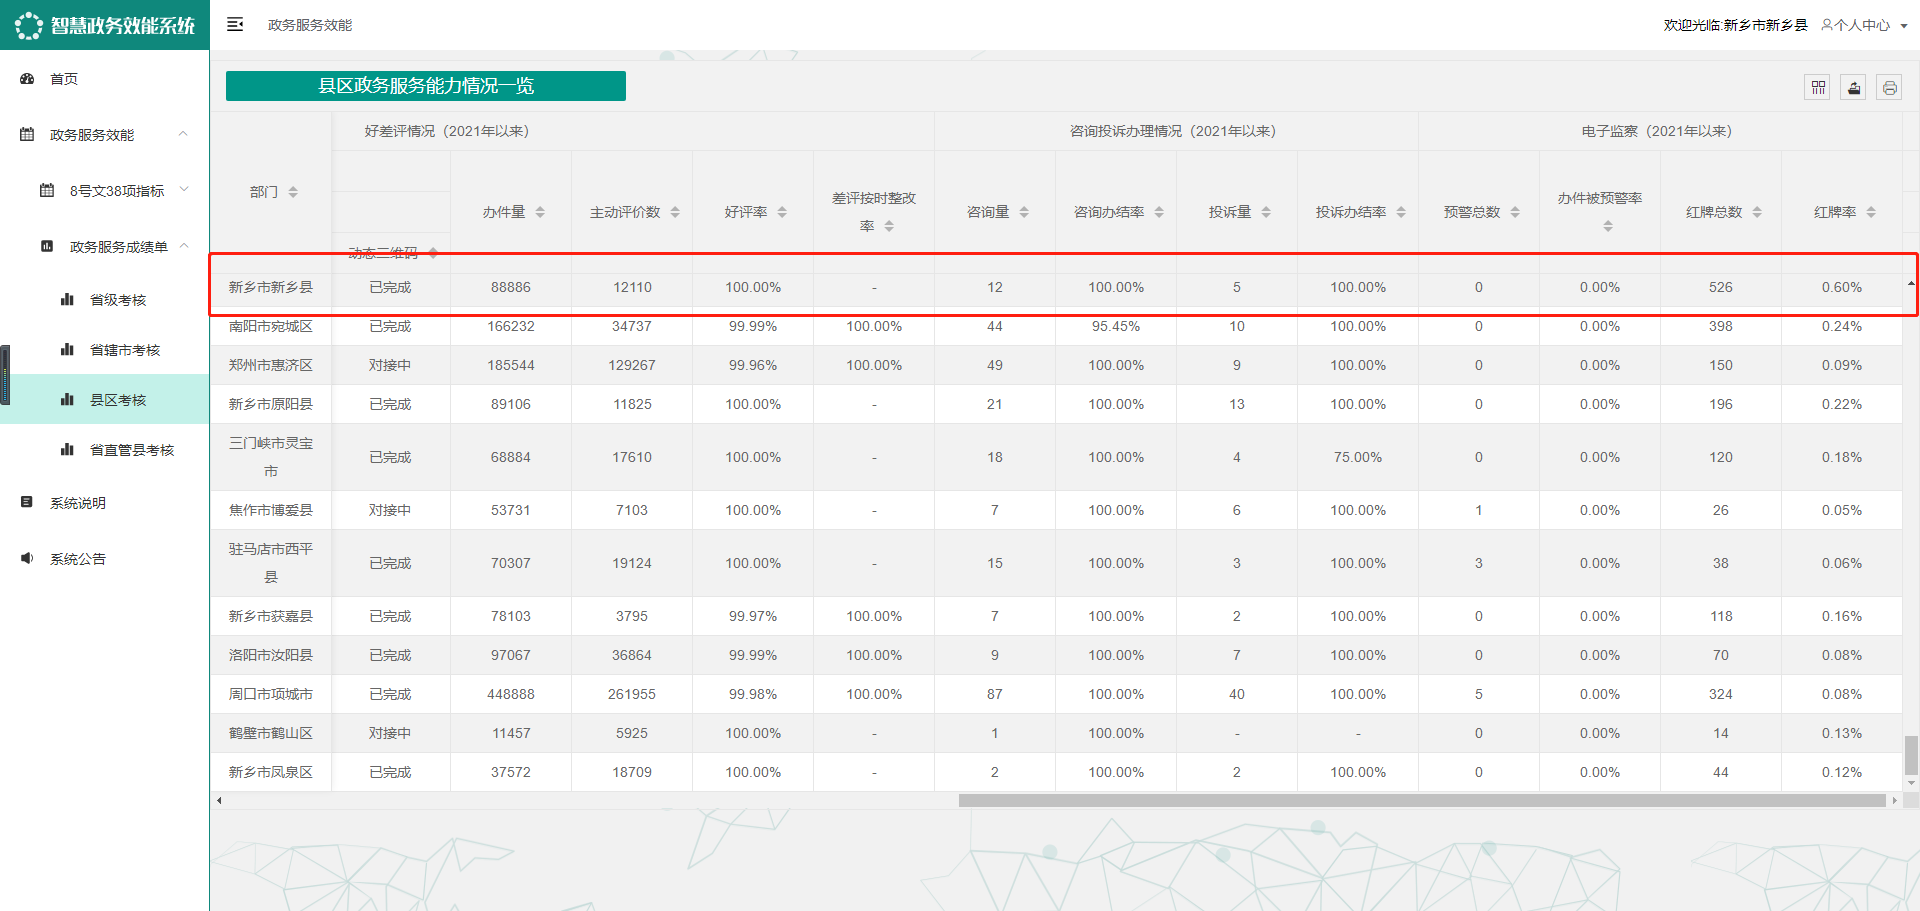Click the 新乡市原阳县 department cell
The height and width of the screenshot is (911, 1920).
271,404
